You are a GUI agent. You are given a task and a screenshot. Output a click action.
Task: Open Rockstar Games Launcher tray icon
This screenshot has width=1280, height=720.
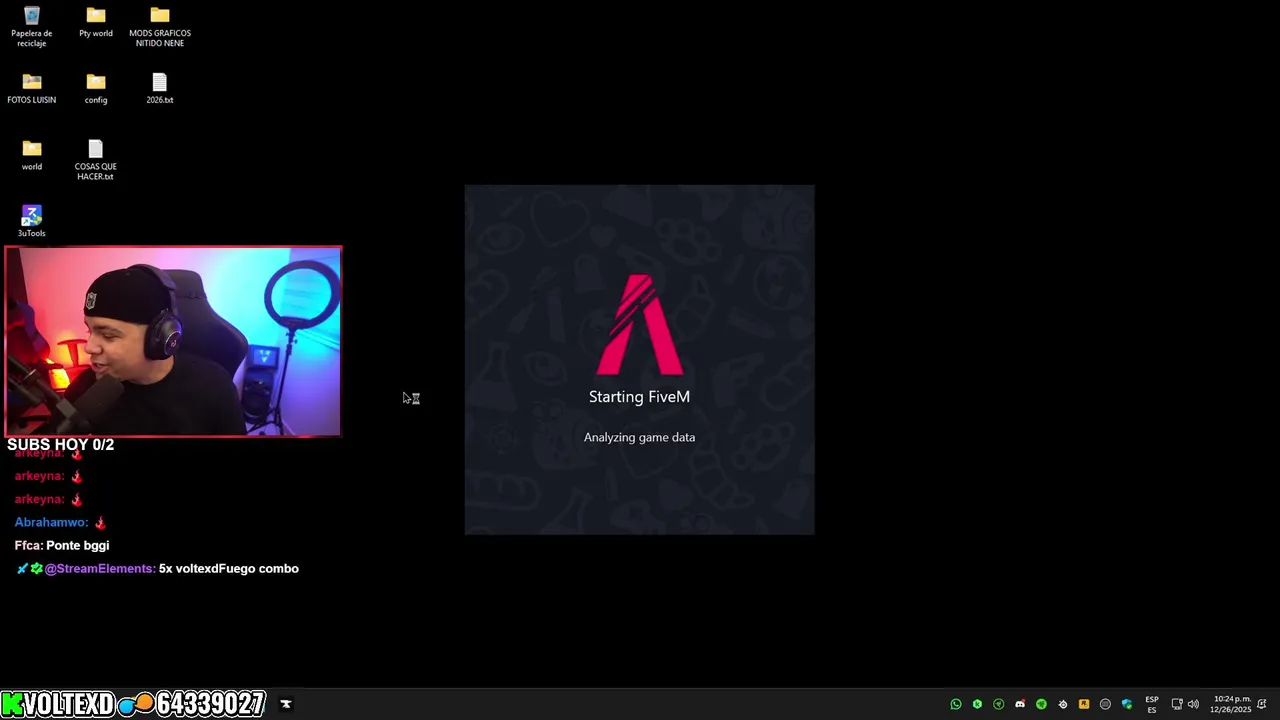pyautogui.click(x=1084, y=704)
